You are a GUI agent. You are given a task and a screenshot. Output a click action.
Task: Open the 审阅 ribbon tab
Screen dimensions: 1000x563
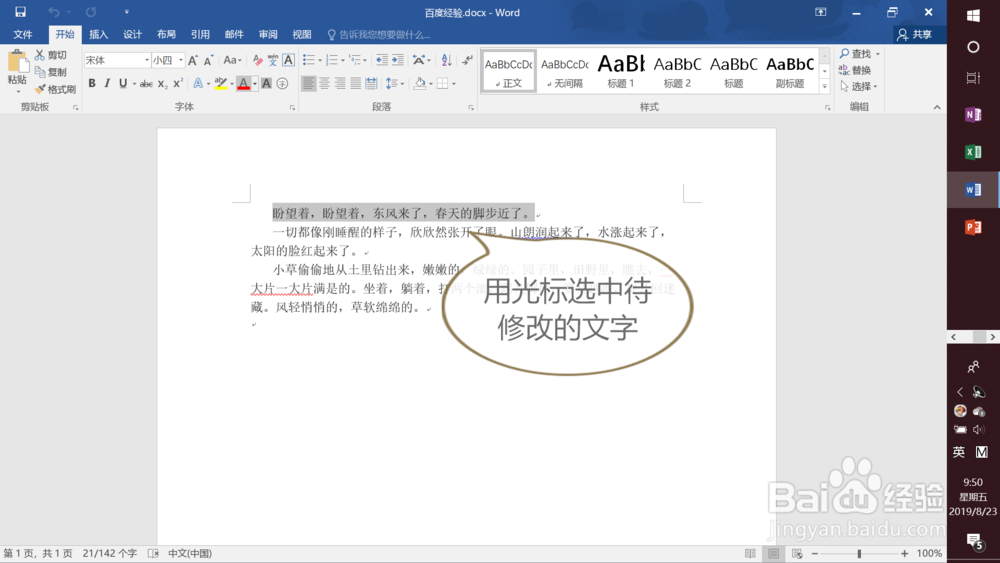pyautogui.click(x=268, y=34)
